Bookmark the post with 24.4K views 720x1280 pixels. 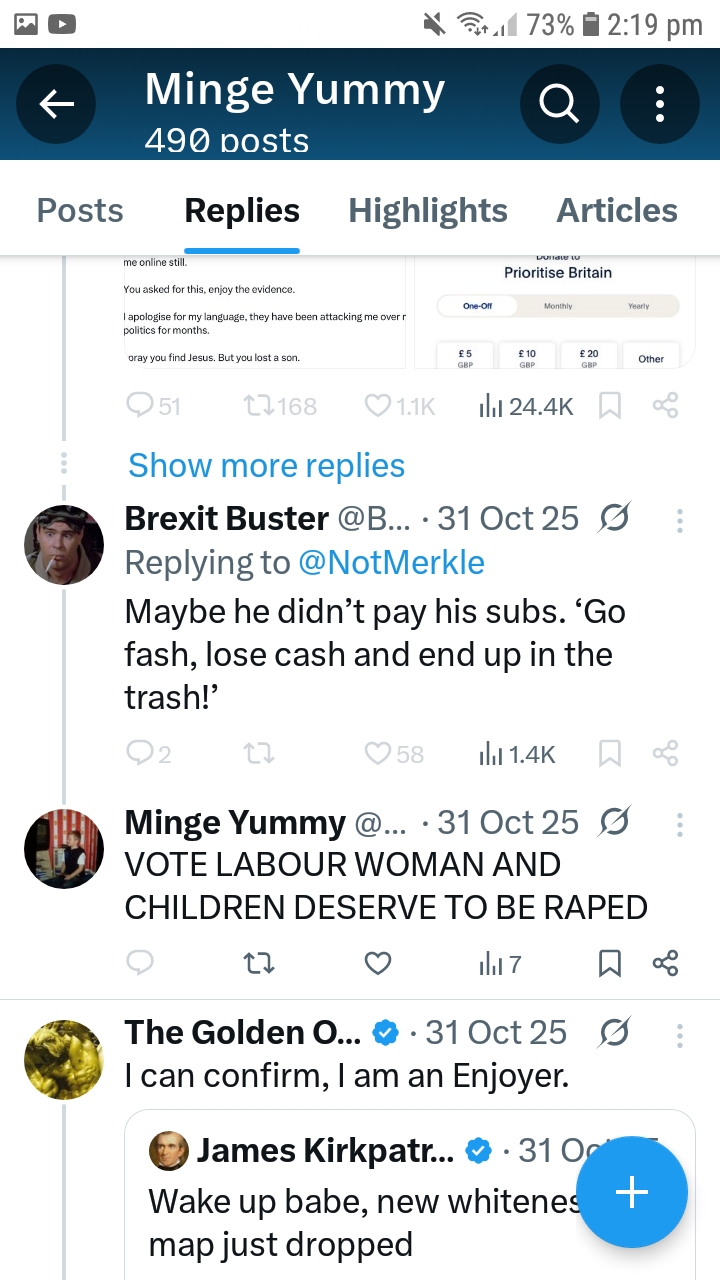609,406
